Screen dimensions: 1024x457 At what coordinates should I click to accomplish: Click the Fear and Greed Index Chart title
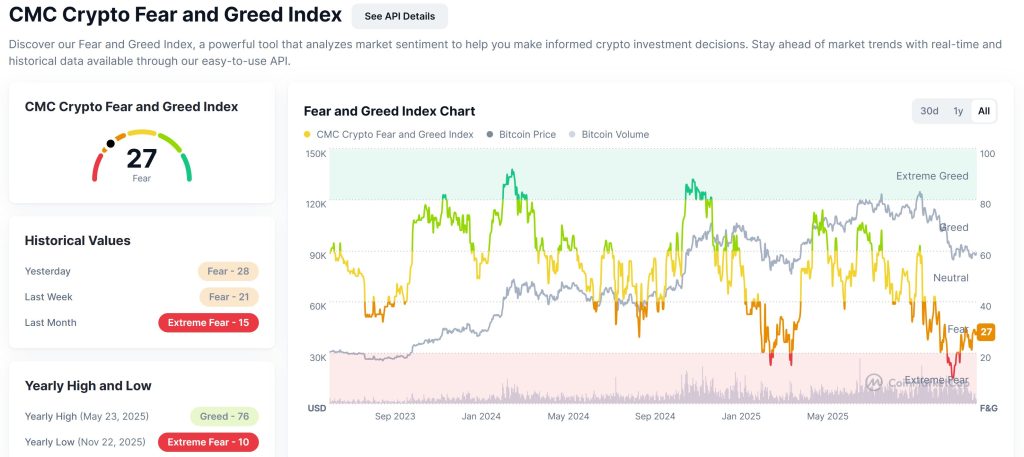pyautogui.click(x=389, y=111)
